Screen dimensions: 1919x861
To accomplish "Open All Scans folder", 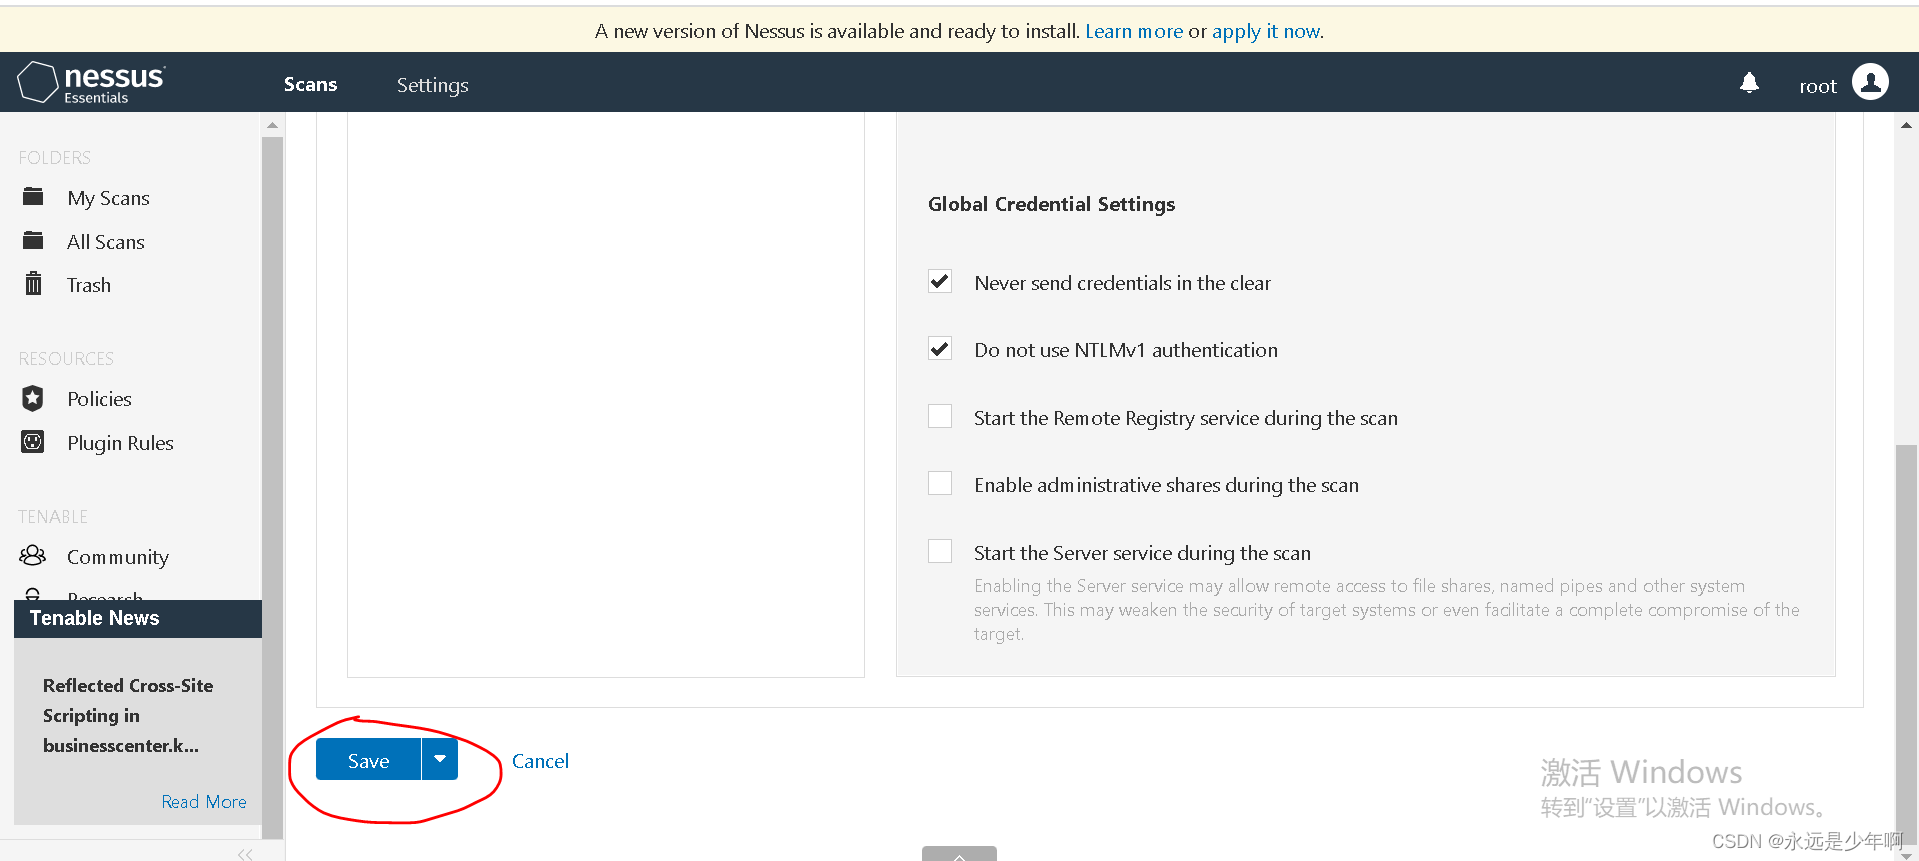I will tap(106, 242).
